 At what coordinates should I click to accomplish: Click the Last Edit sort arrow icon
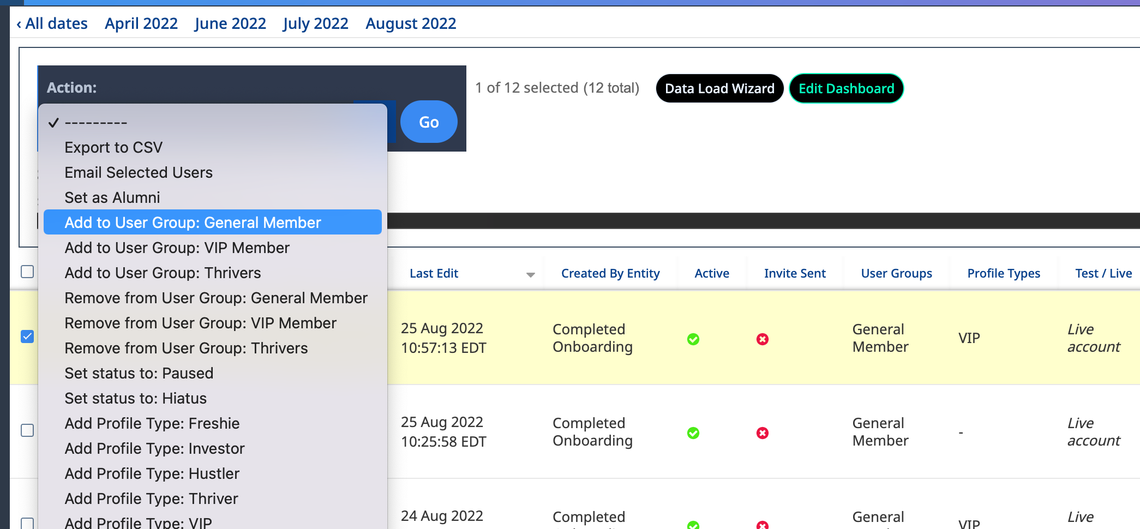[531, 275]
